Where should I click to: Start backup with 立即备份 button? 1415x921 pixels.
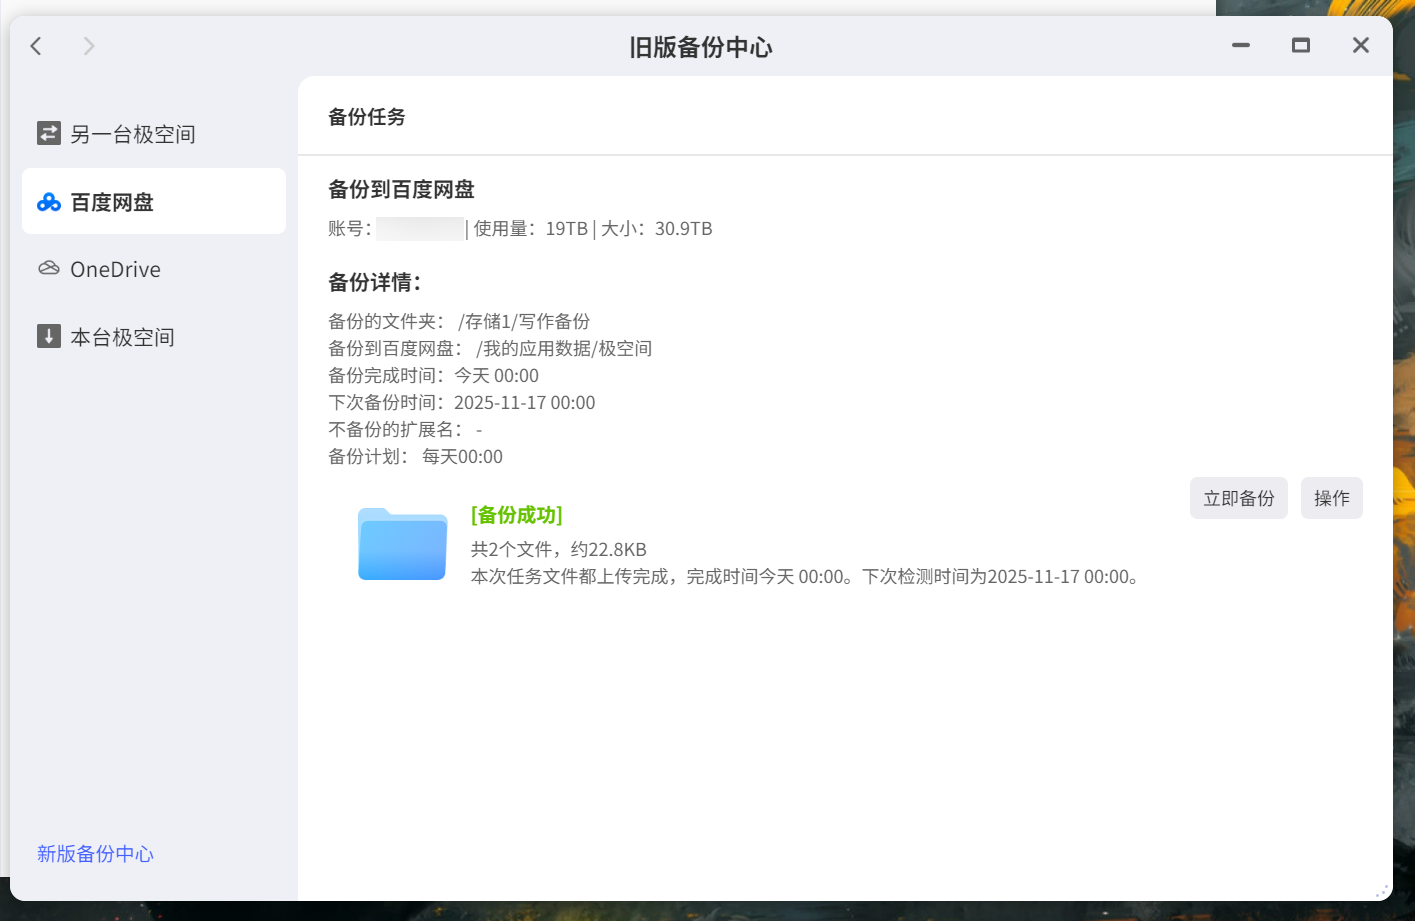click(1239, 498)
